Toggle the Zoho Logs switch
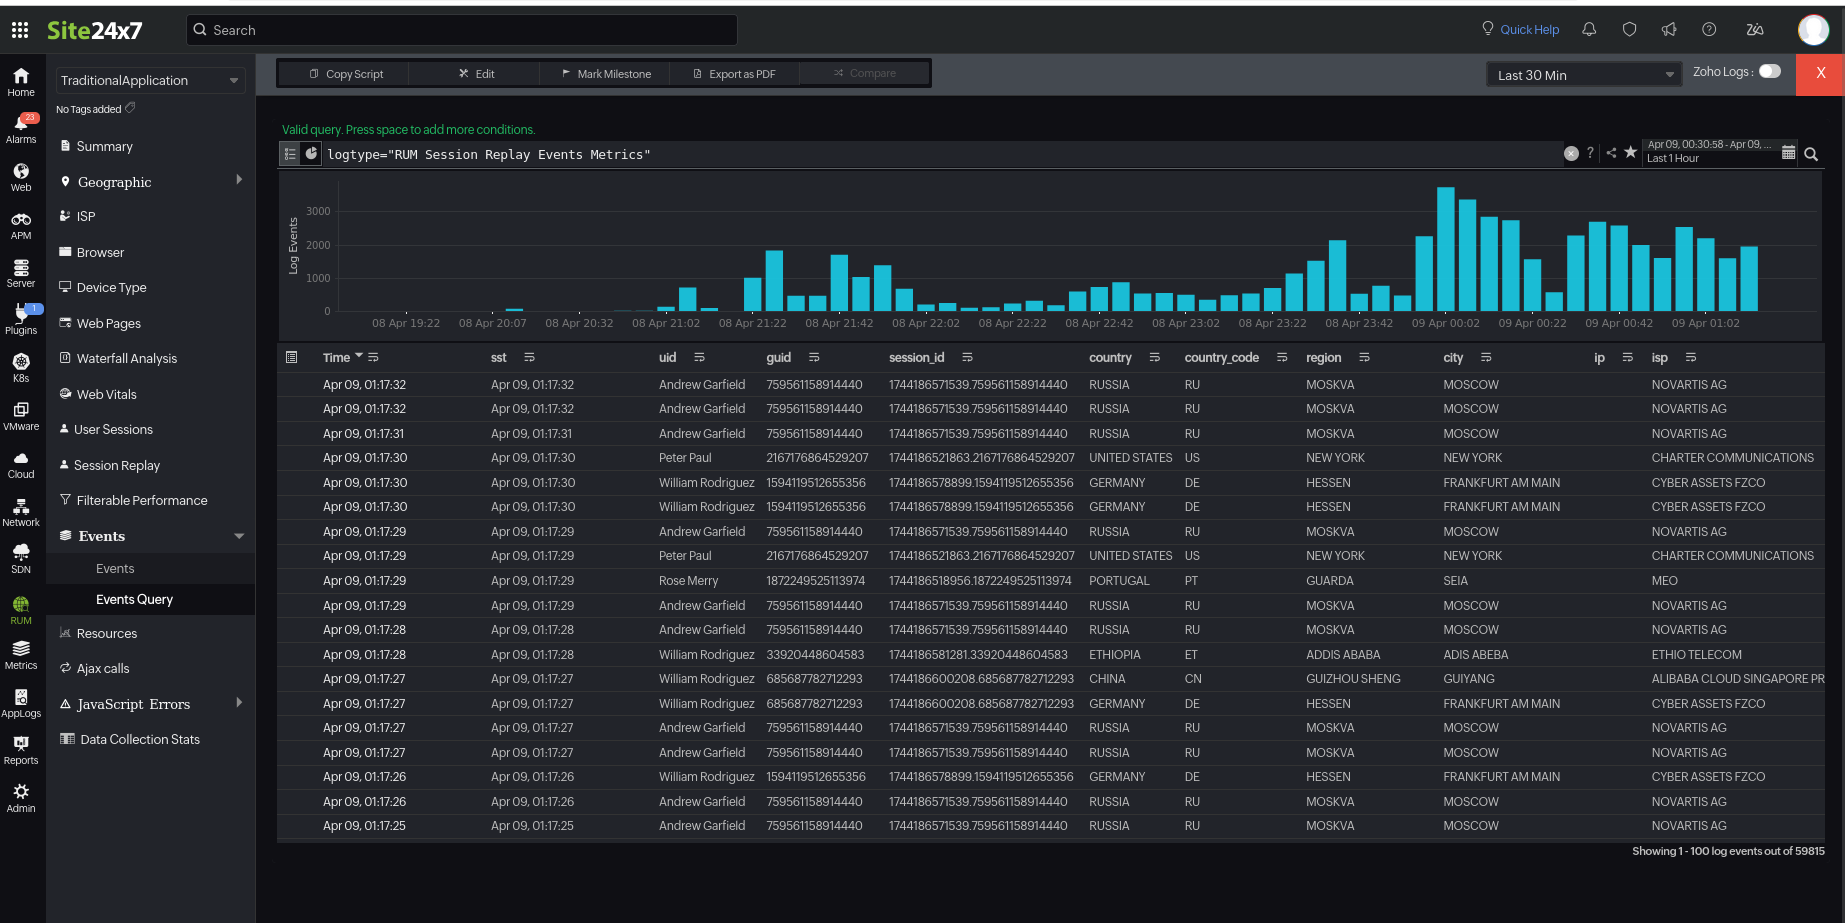This screenshot has width=1845, height=923. (x=1770, y=72)
